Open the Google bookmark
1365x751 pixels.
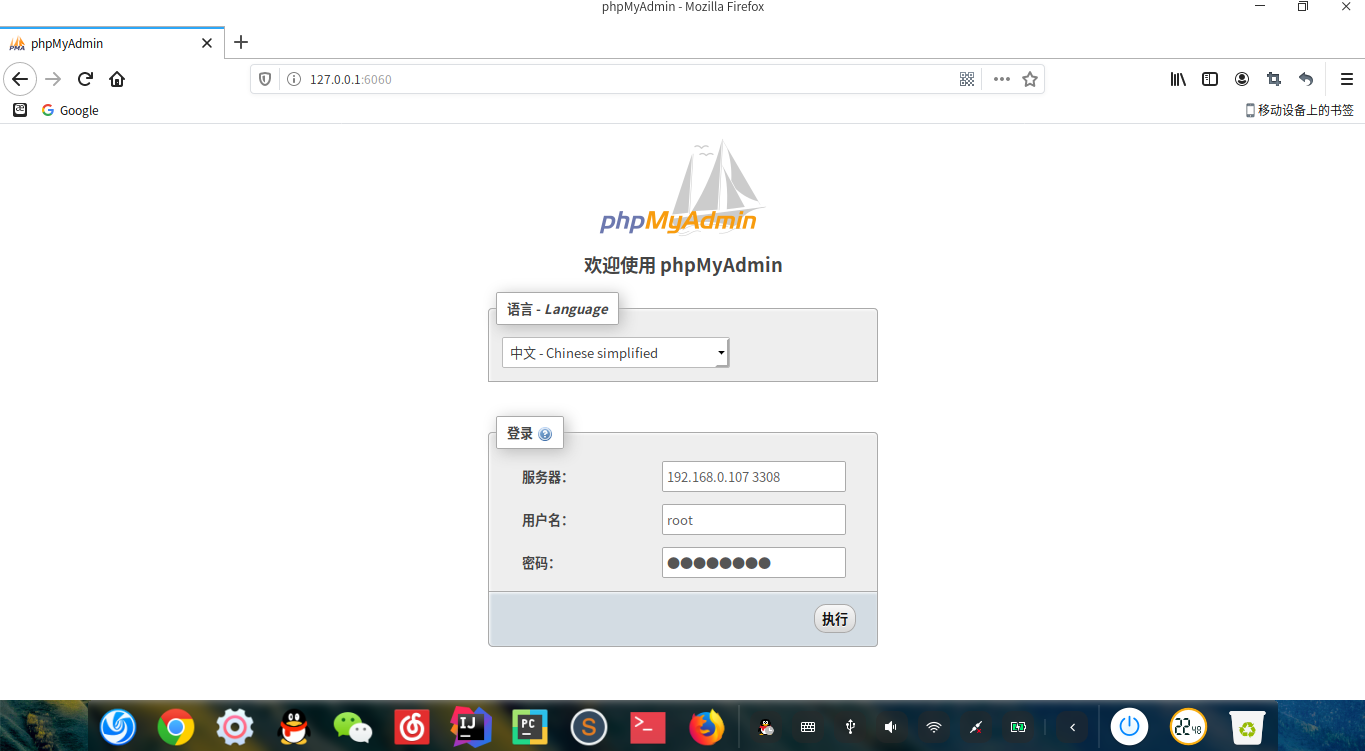tap(70, 110)
